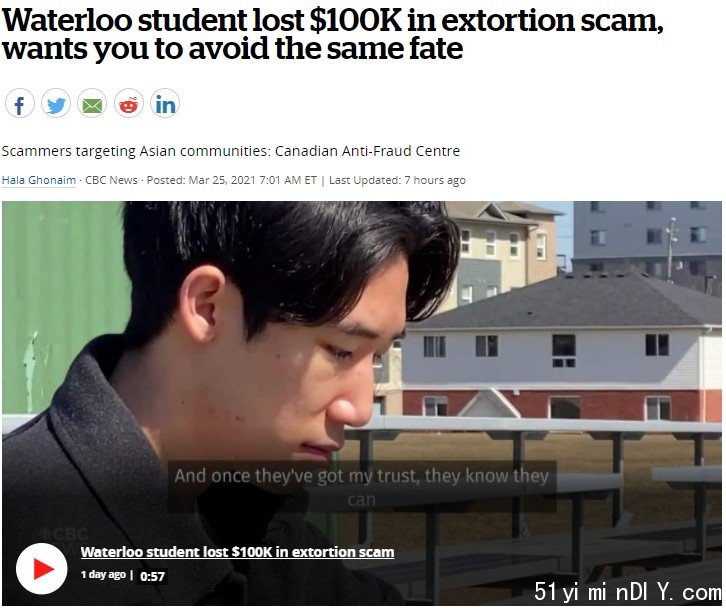Play the extortion scam video
726x608 pixels.
click(42, 568)
